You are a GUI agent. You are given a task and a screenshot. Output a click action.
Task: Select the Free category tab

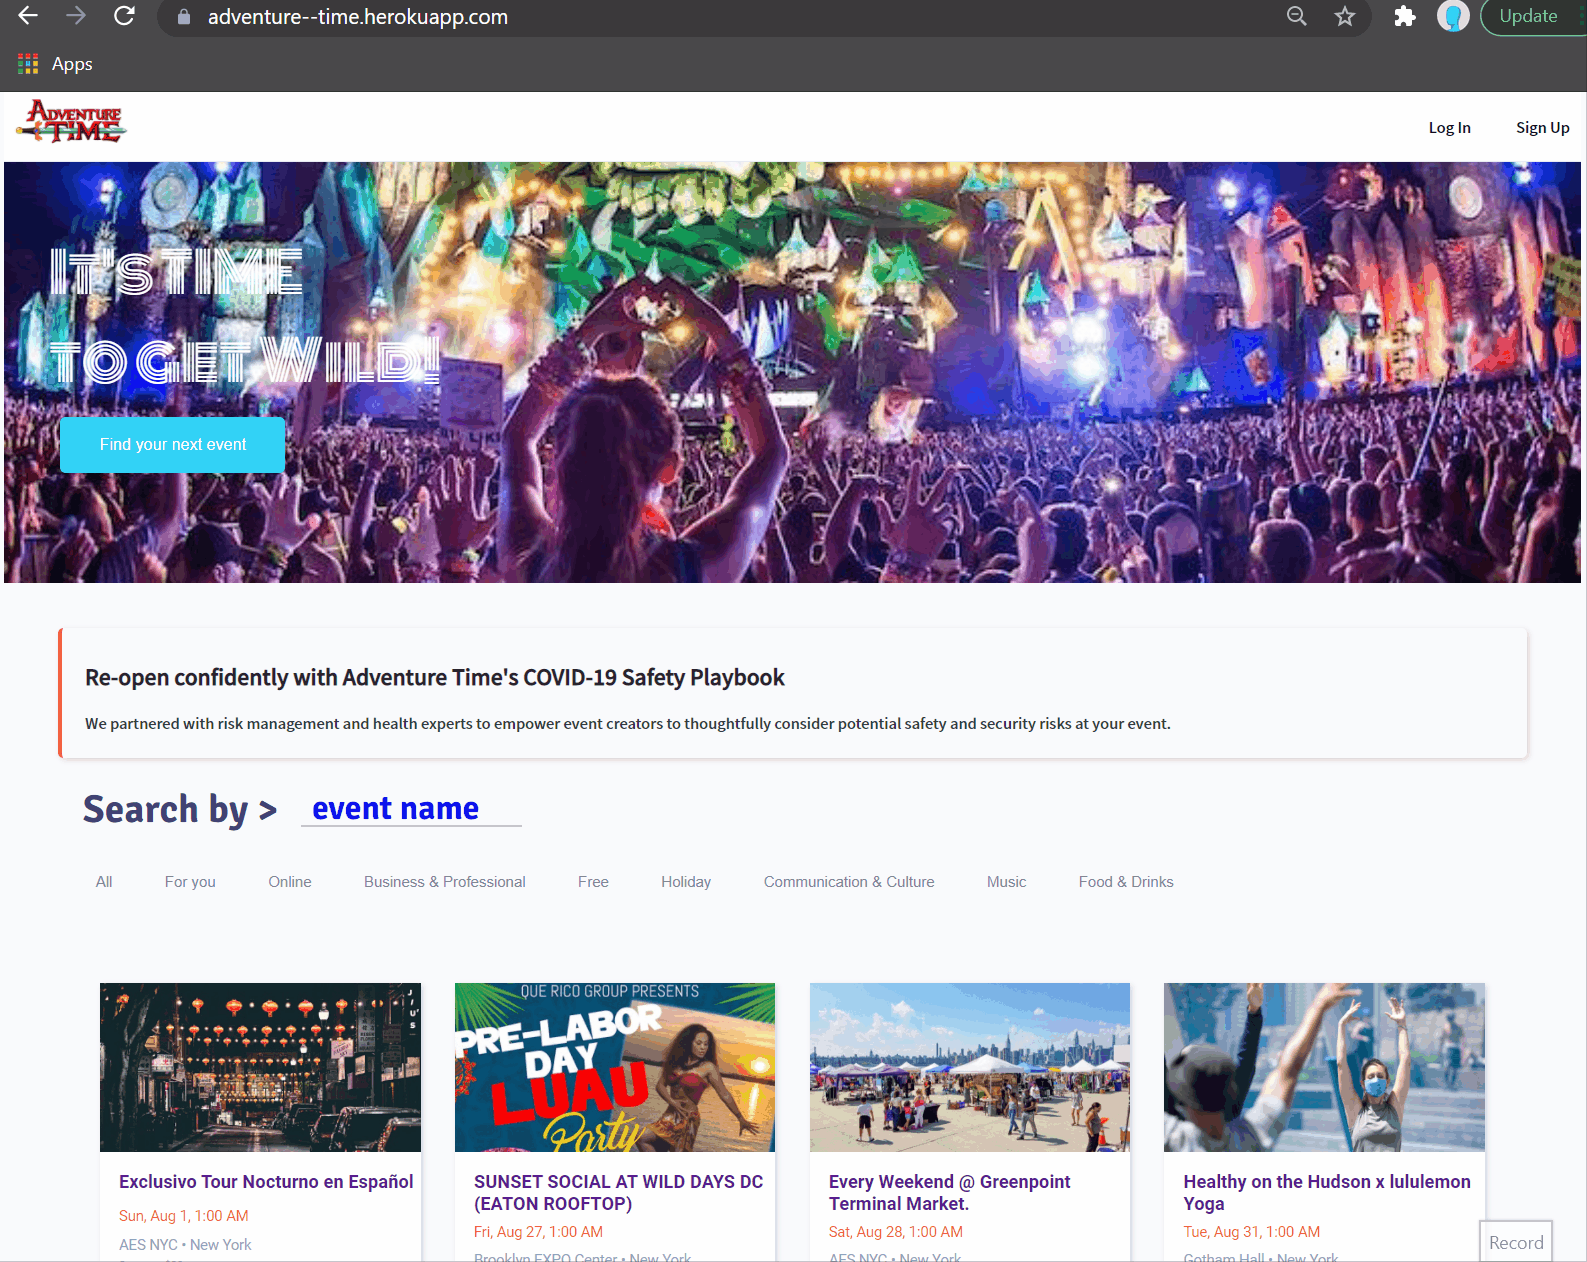(593, 882)
